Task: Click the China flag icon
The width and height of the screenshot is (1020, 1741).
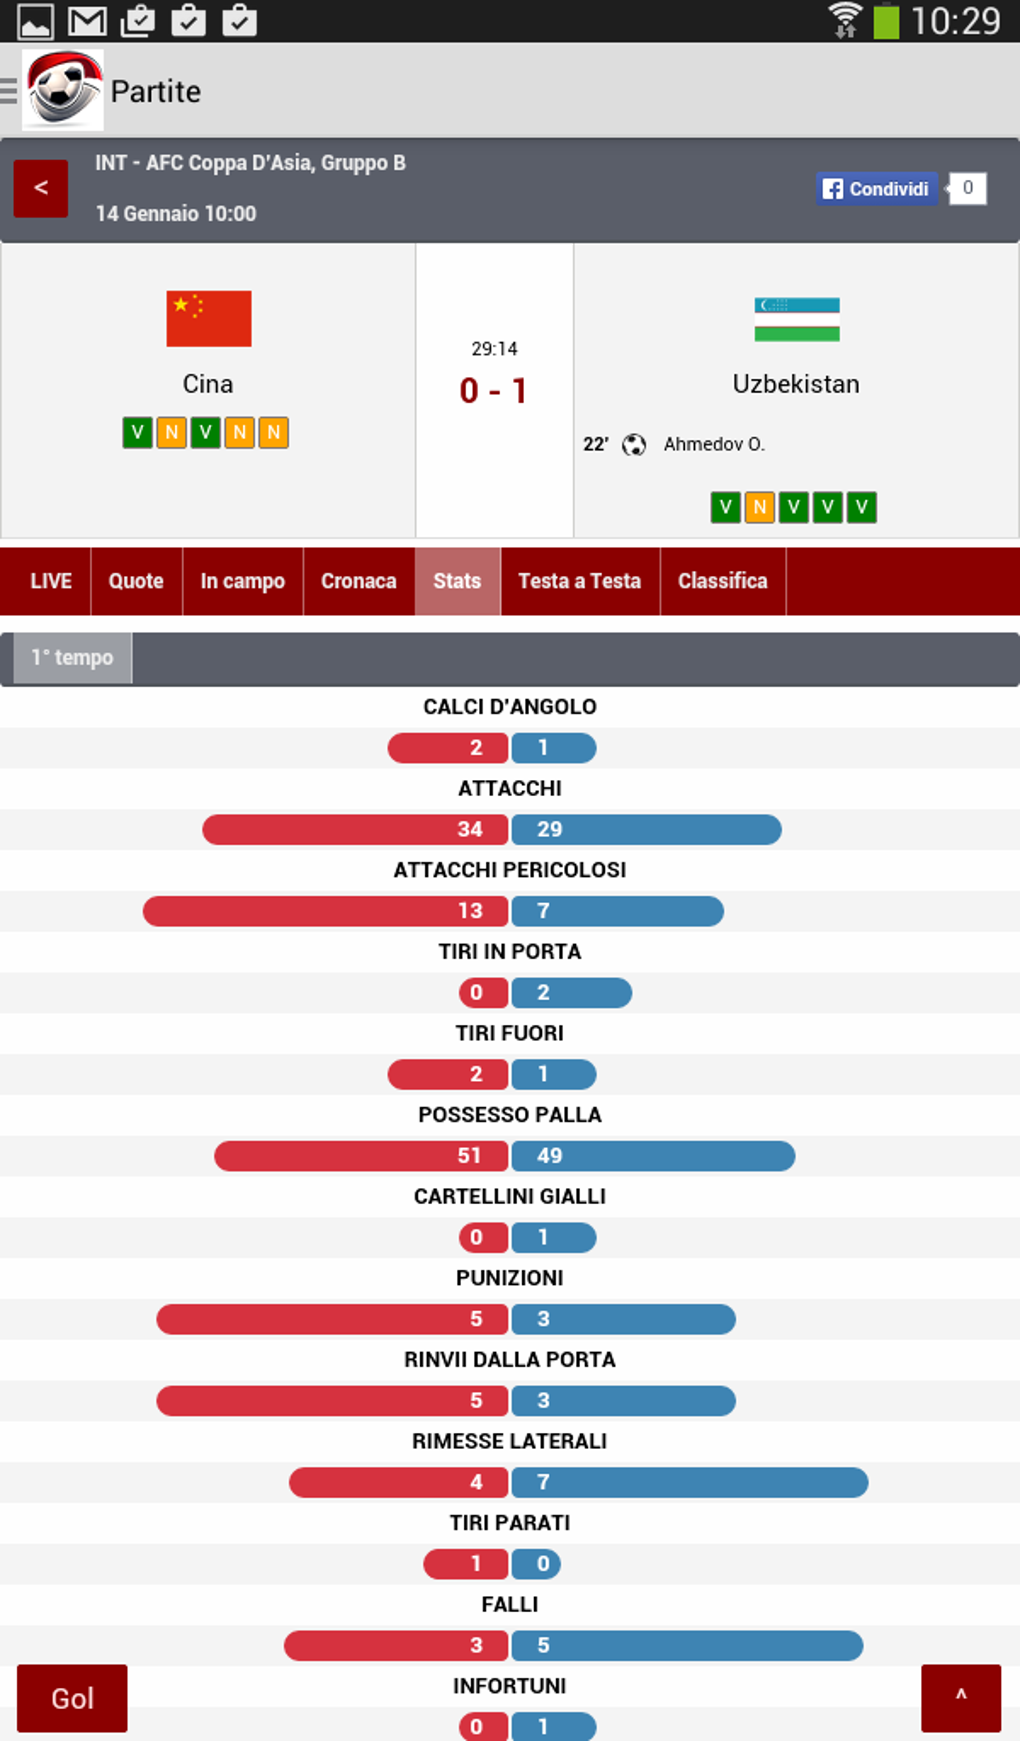Action: click(x=209, y=319)
